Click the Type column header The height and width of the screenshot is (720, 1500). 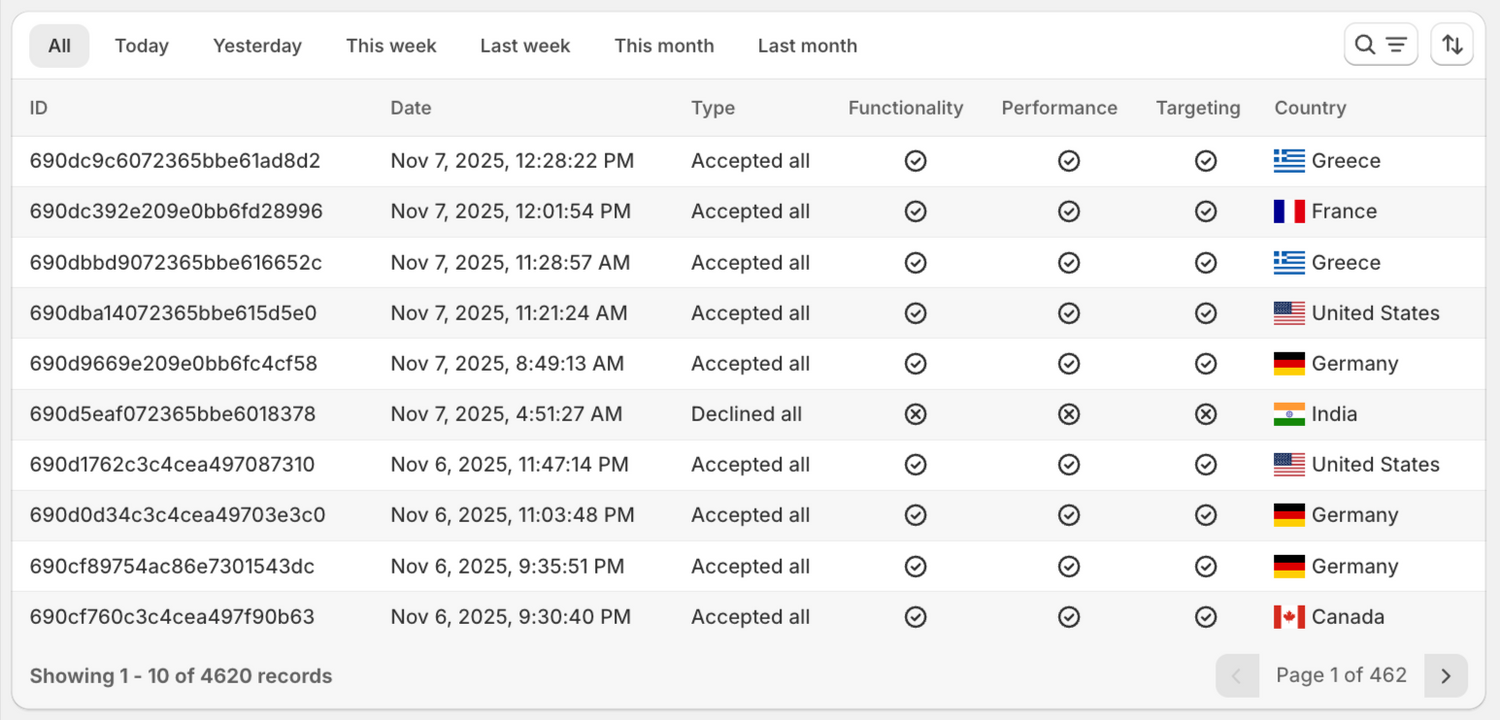coord(713,108)
